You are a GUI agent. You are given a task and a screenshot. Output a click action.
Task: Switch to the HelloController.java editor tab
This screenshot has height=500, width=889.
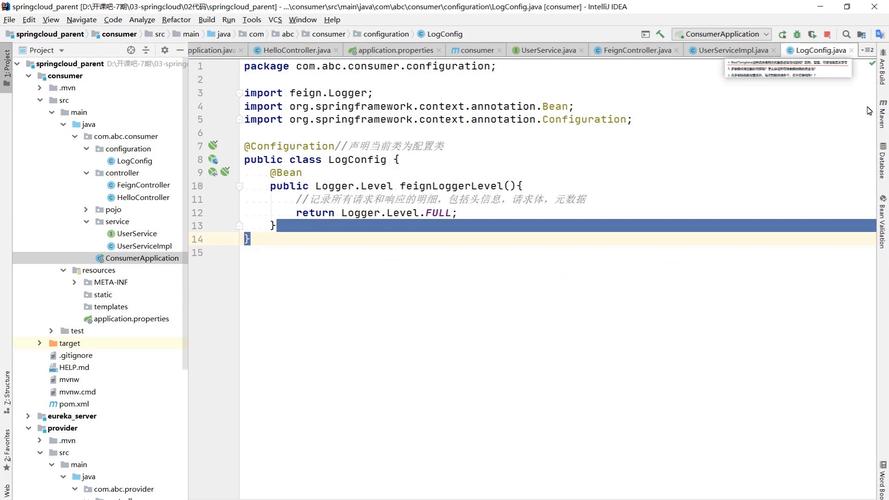click(296, 50)
